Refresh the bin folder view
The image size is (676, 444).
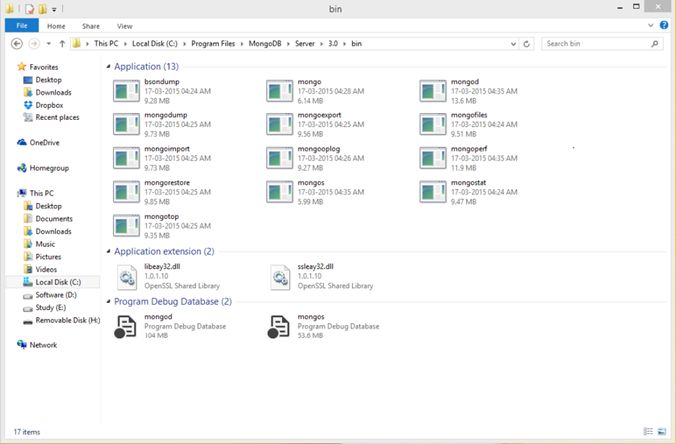point(526,44)
